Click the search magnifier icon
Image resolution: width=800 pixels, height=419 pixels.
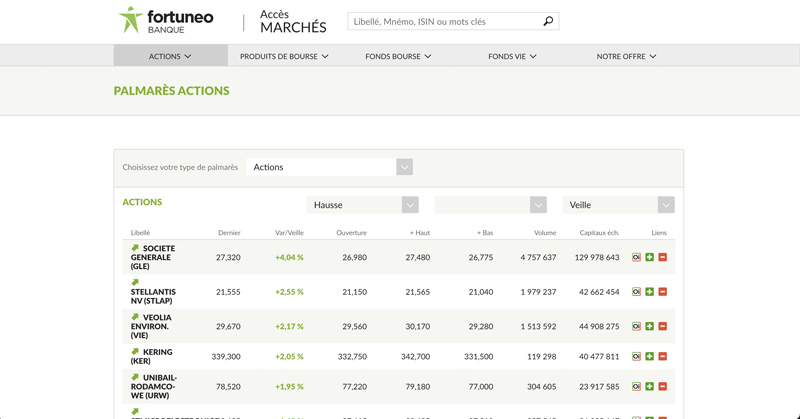pos(548,21)
